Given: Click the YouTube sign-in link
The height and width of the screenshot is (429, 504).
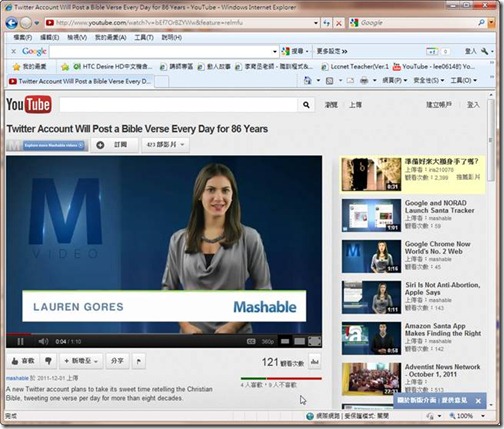Looking at the screenshot, I should coord(473,105).
